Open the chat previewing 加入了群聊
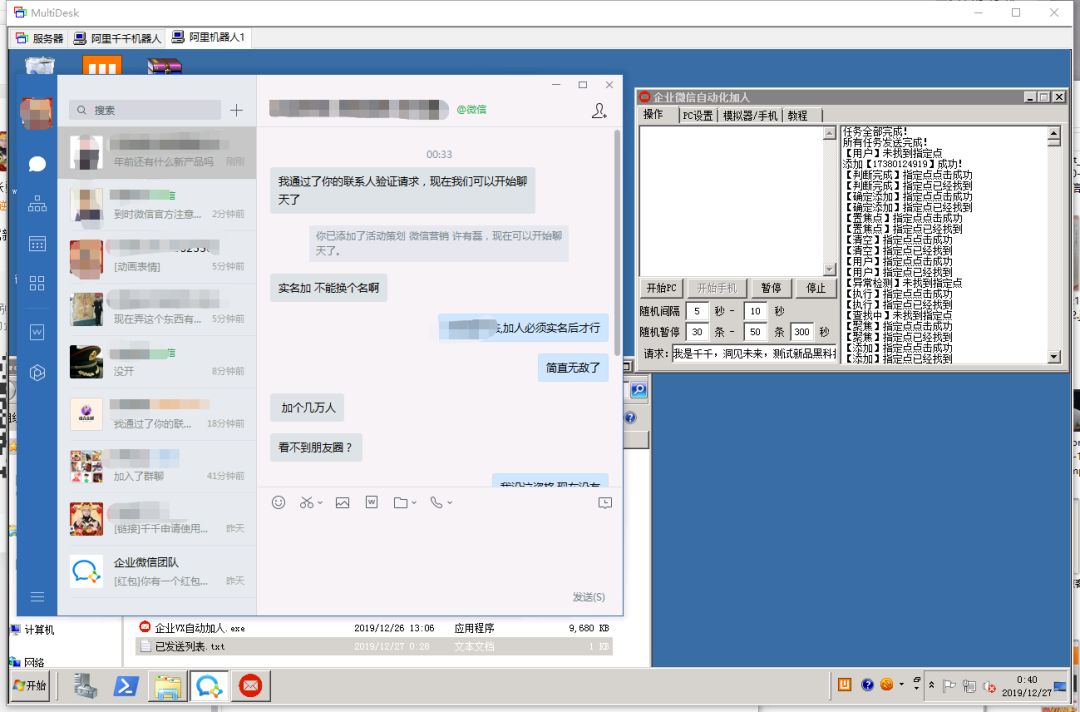Screen dimensions: 1080x712 point(157,467)
